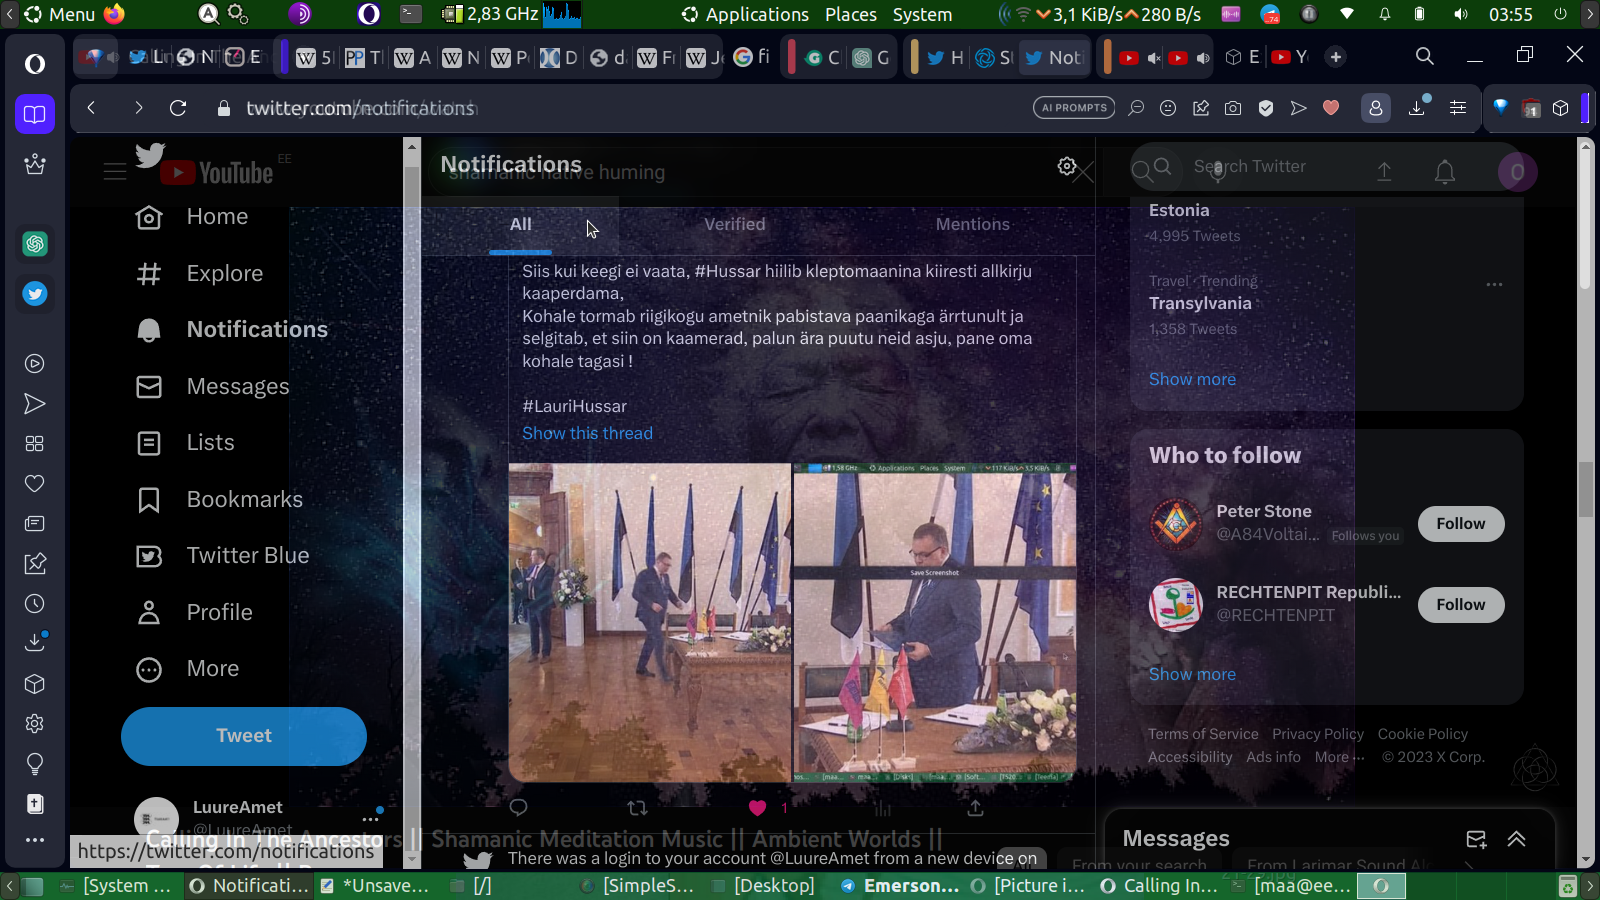
Task: Compose a new message in Messages drawer
Action: click(1476, 839)
